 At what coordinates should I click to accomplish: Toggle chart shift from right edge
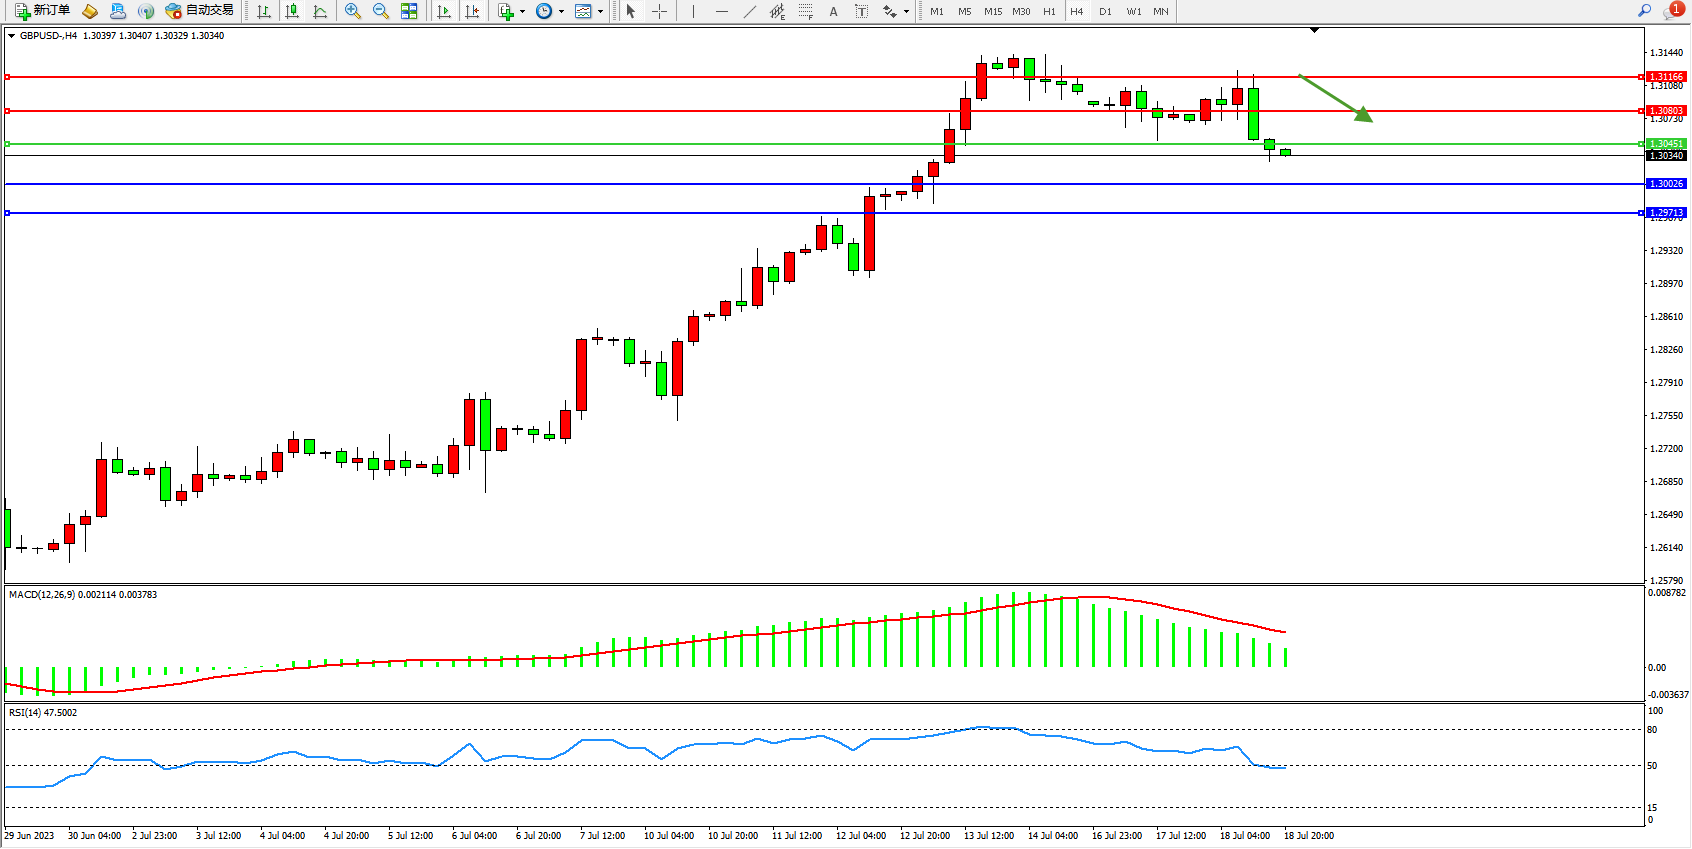472,11
